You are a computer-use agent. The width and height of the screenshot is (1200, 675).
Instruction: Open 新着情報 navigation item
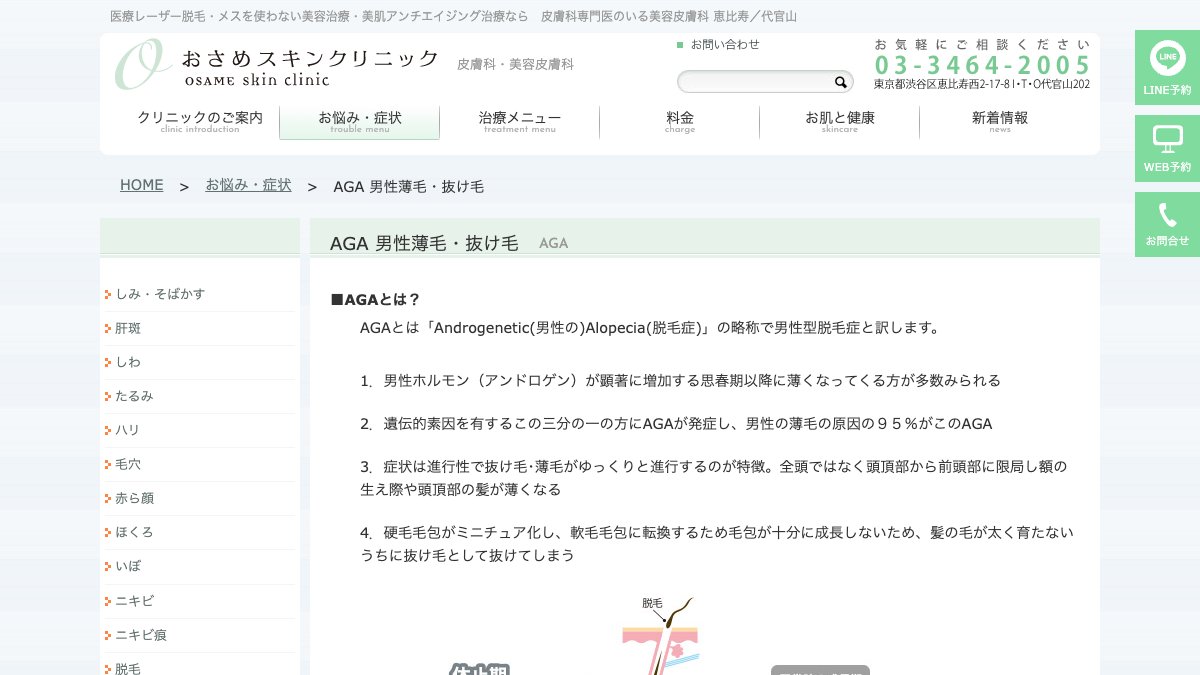[x=1000, y=122]
